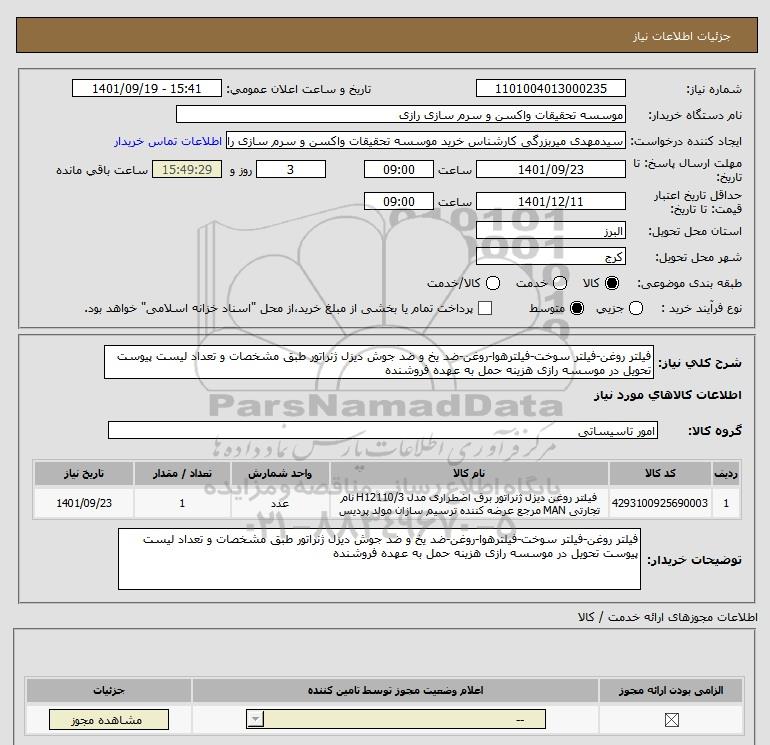The image size is (770, 745).
Task: Click the اعلام وضعیت مجوز header
Action: (x=395, y=690)
